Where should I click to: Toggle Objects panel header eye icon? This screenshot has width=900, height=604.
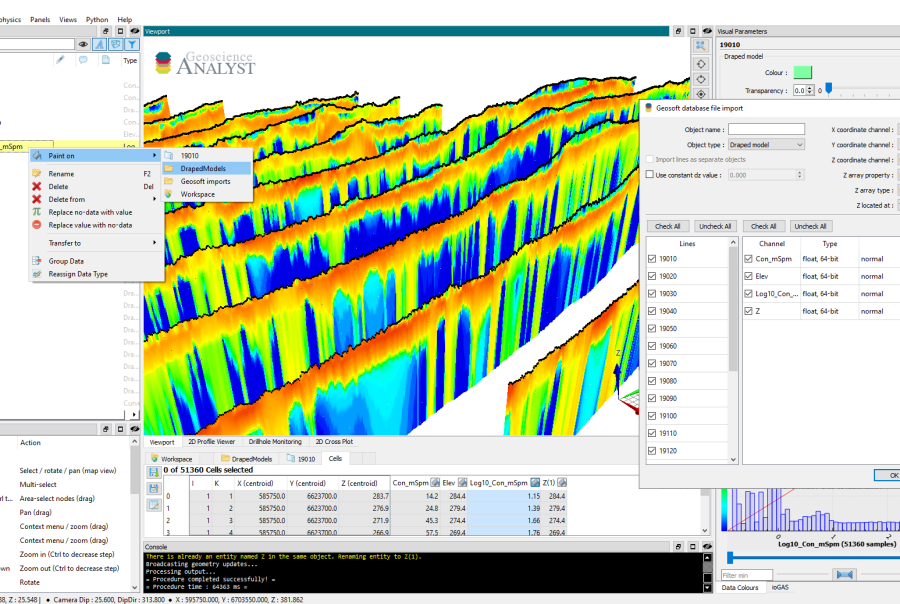tap(135, 31)
